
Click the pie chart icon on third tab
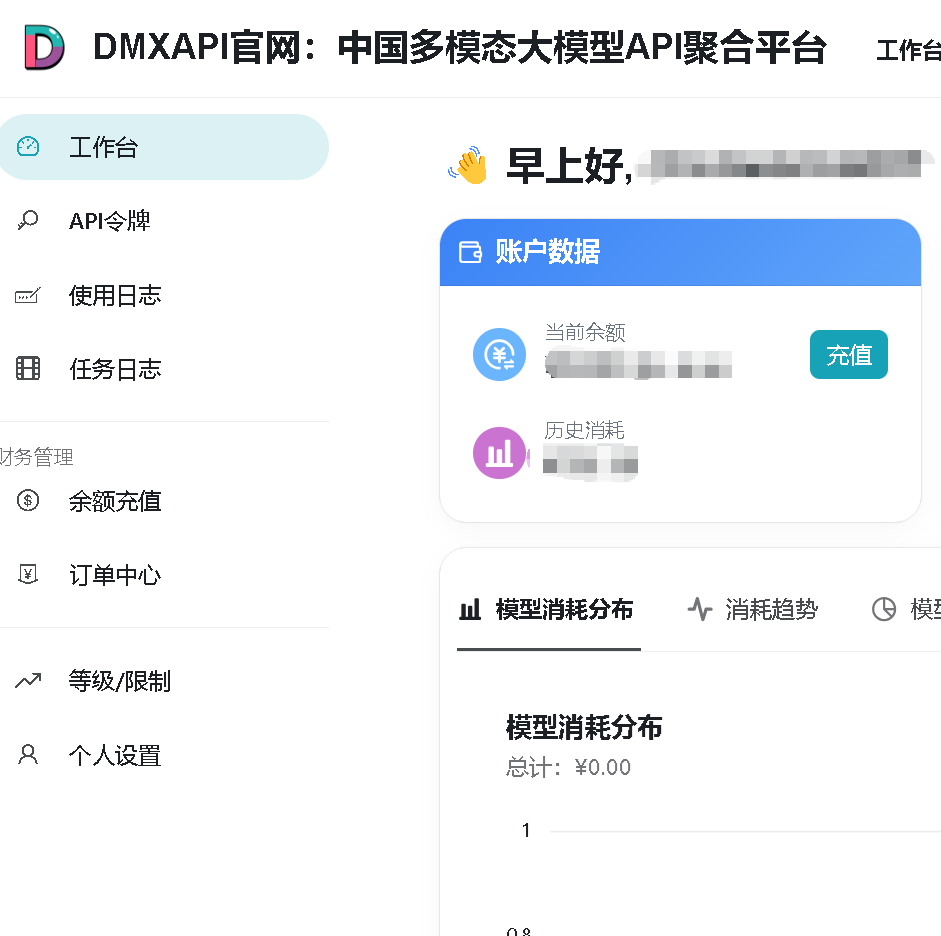coord(884,609)
